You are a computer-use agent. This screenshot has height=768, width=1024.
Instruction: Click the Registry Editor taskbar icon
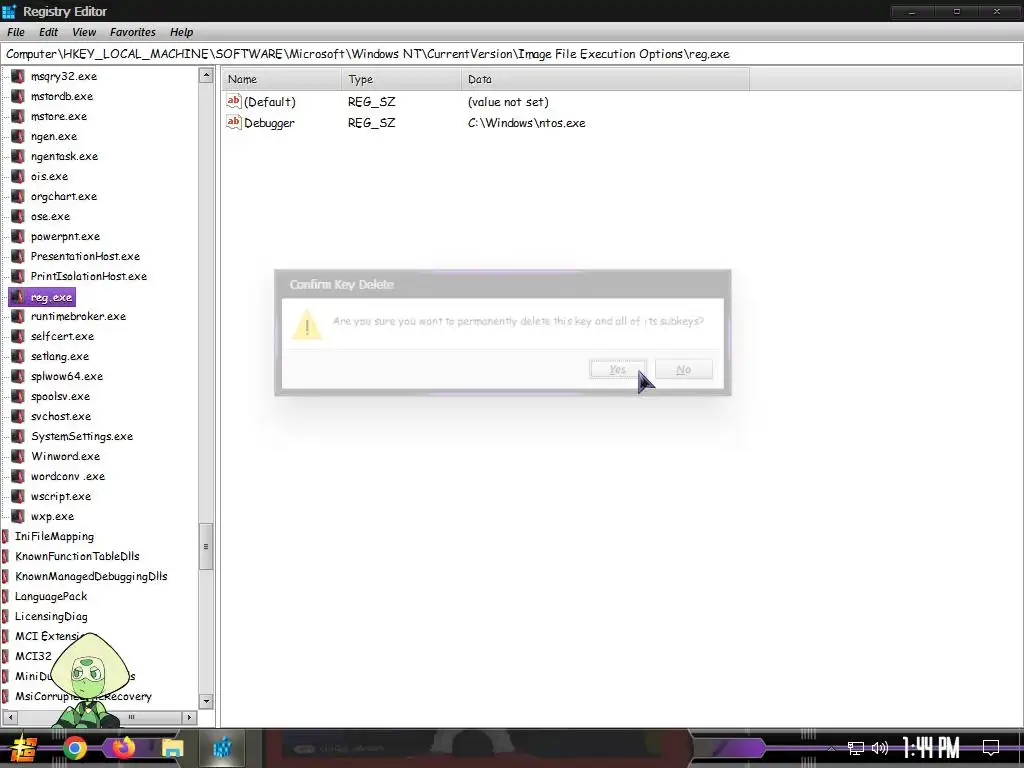pos(222,748)
